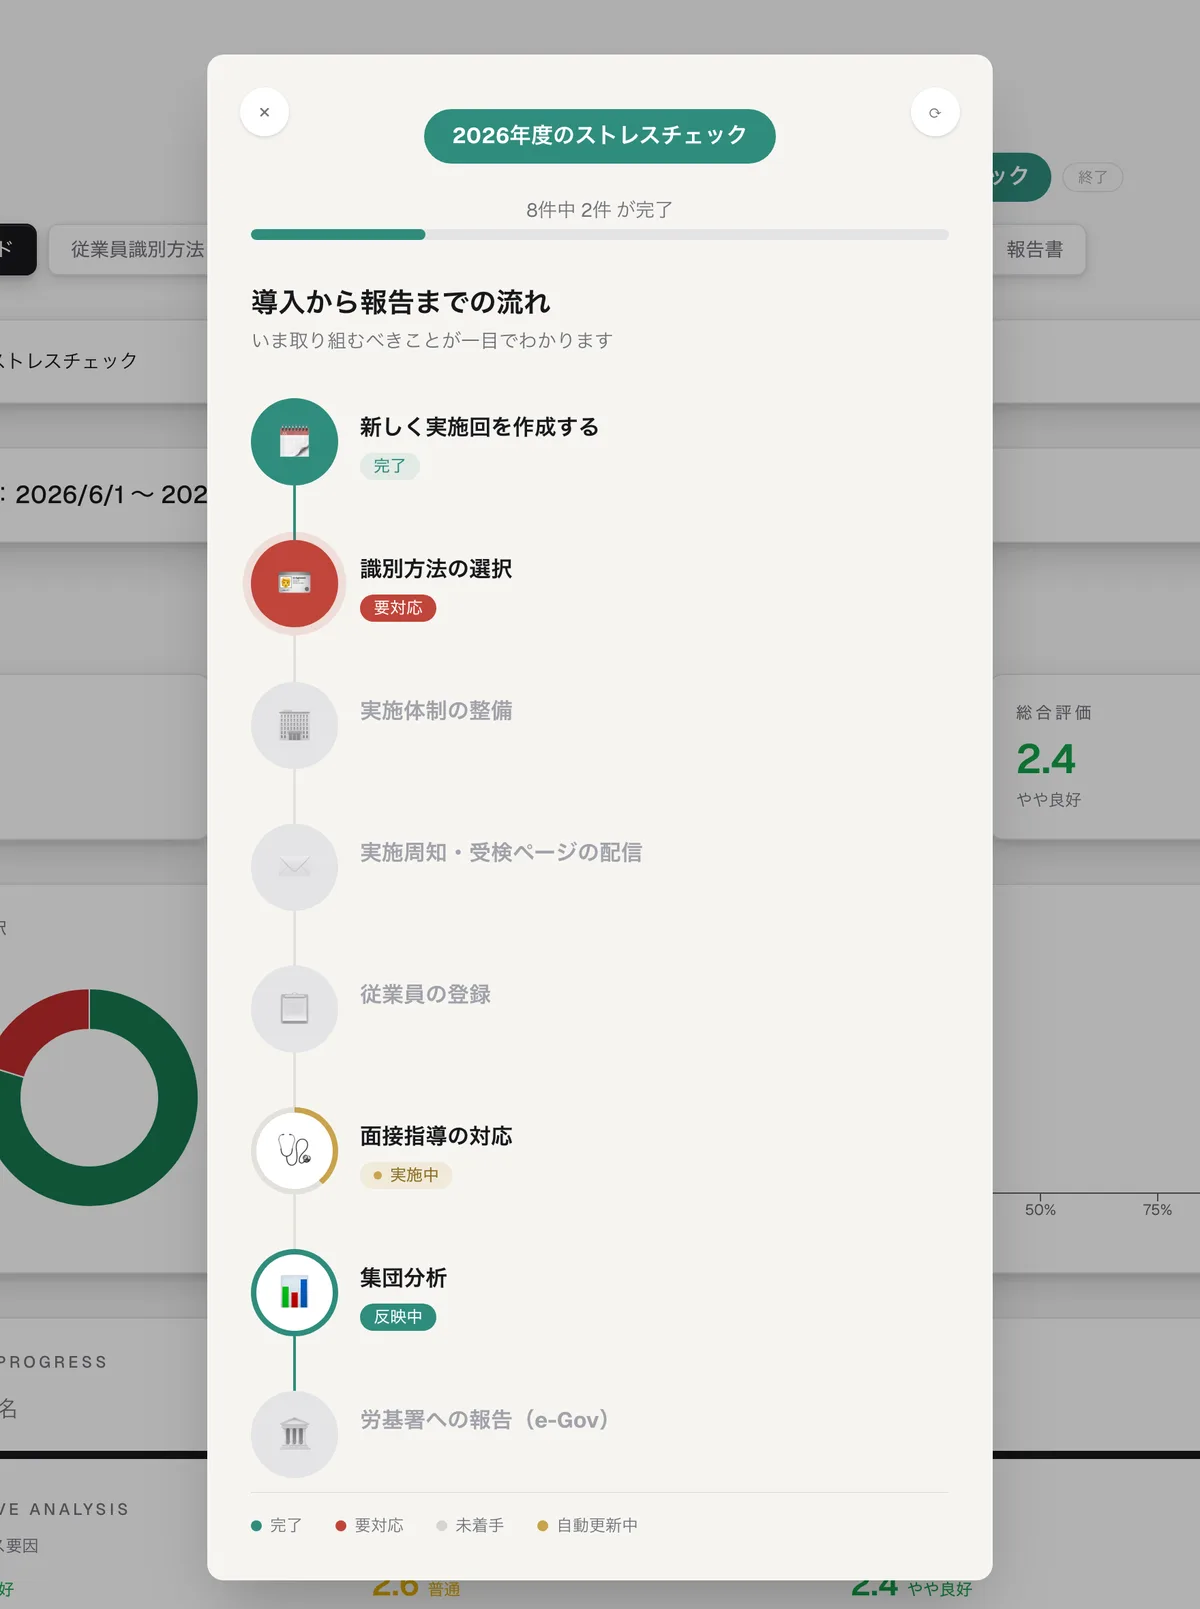Click the bar chart icon for 集団分析
Image resolution: width=1200 pixels, height=1609 pixels.
coord(294,1293)
